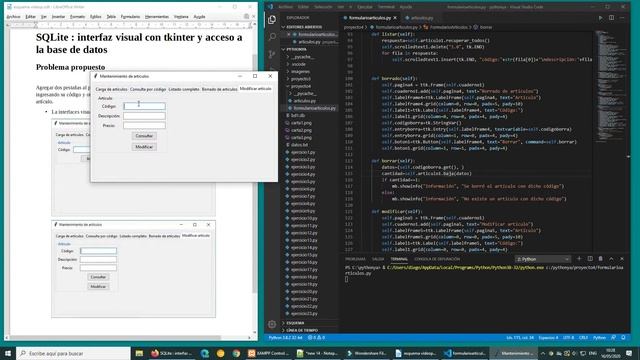Click the feedback icon in VS Code status bar
Screen dimensions: 640x360
[613, 338]
